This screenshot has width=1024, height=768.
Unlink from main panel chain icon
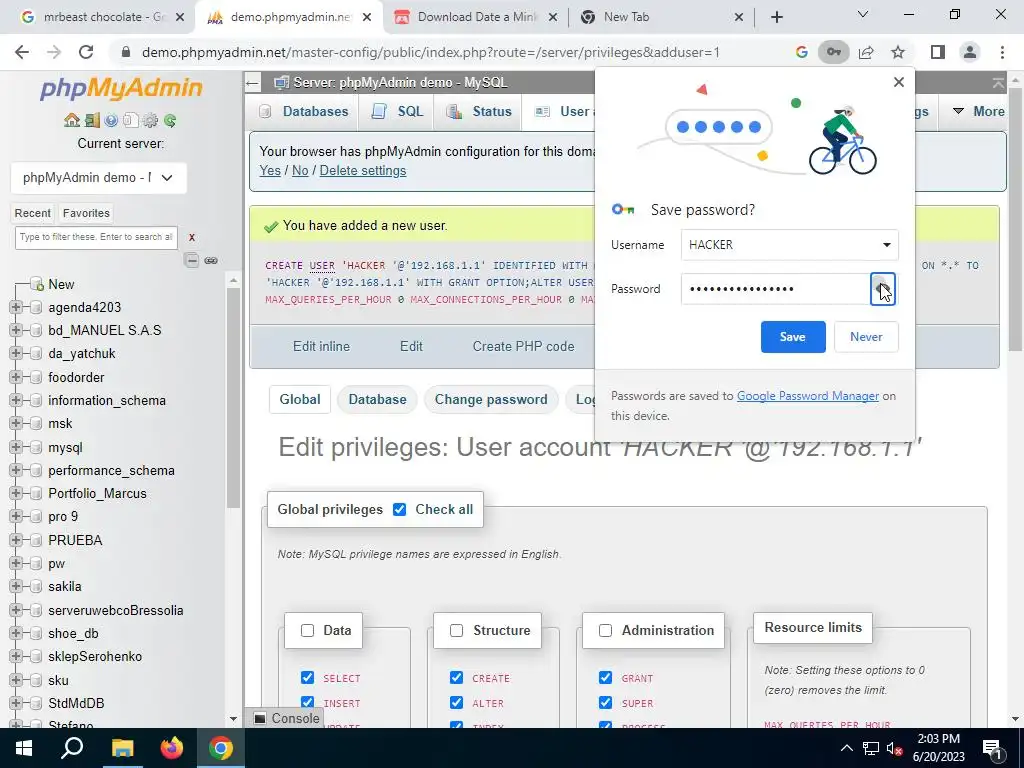tap(211, 261)
